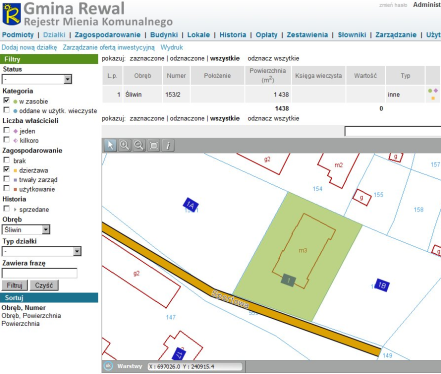Open the Budynki menu

(x=164, y=35)
